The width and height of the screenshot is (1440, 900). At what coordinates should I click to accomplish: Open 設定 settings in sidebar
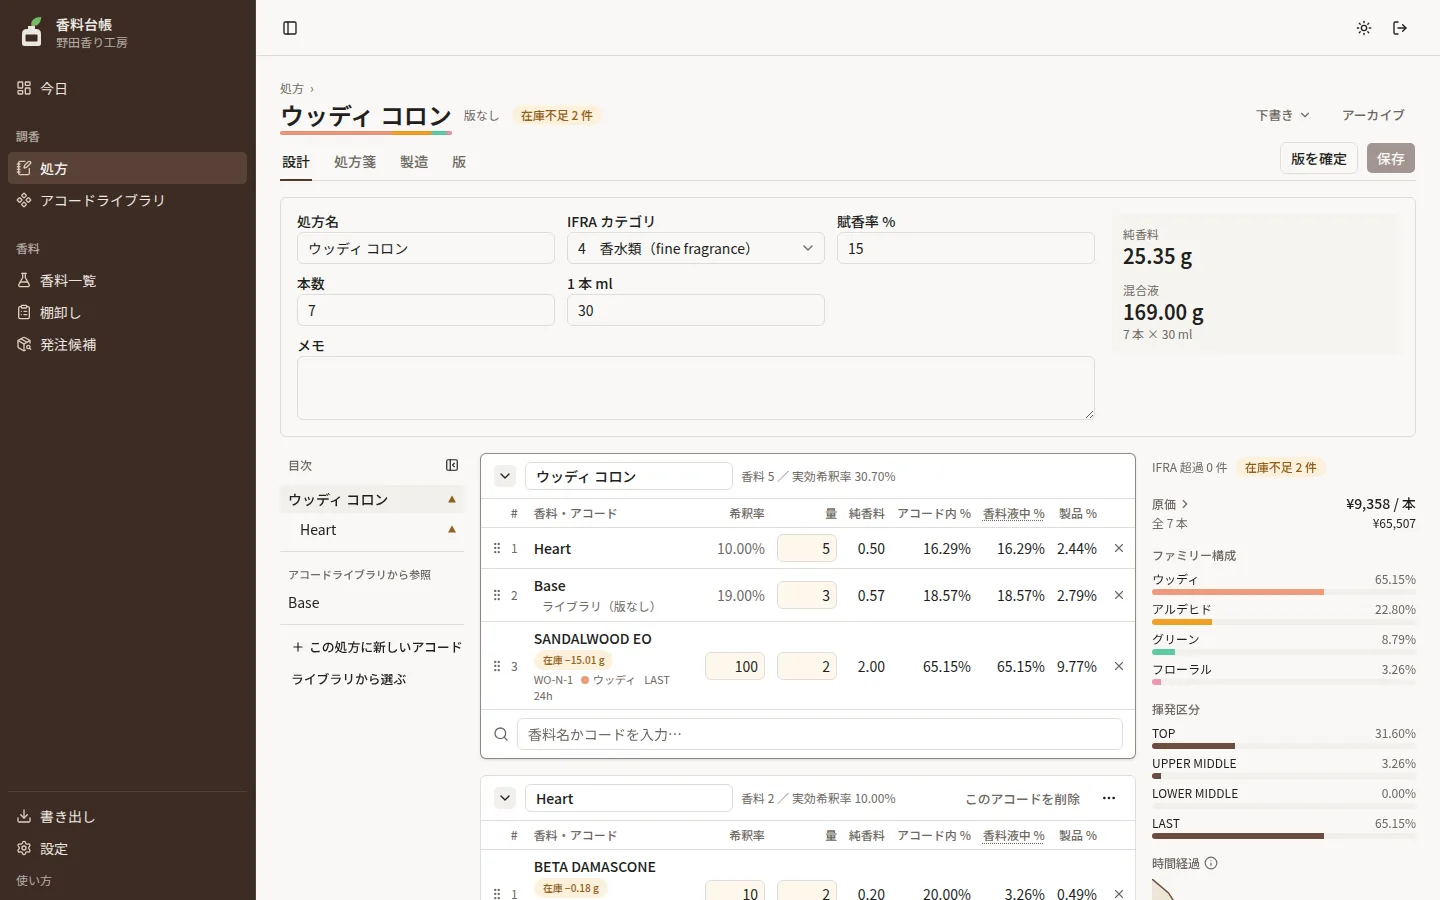[127, 848]
